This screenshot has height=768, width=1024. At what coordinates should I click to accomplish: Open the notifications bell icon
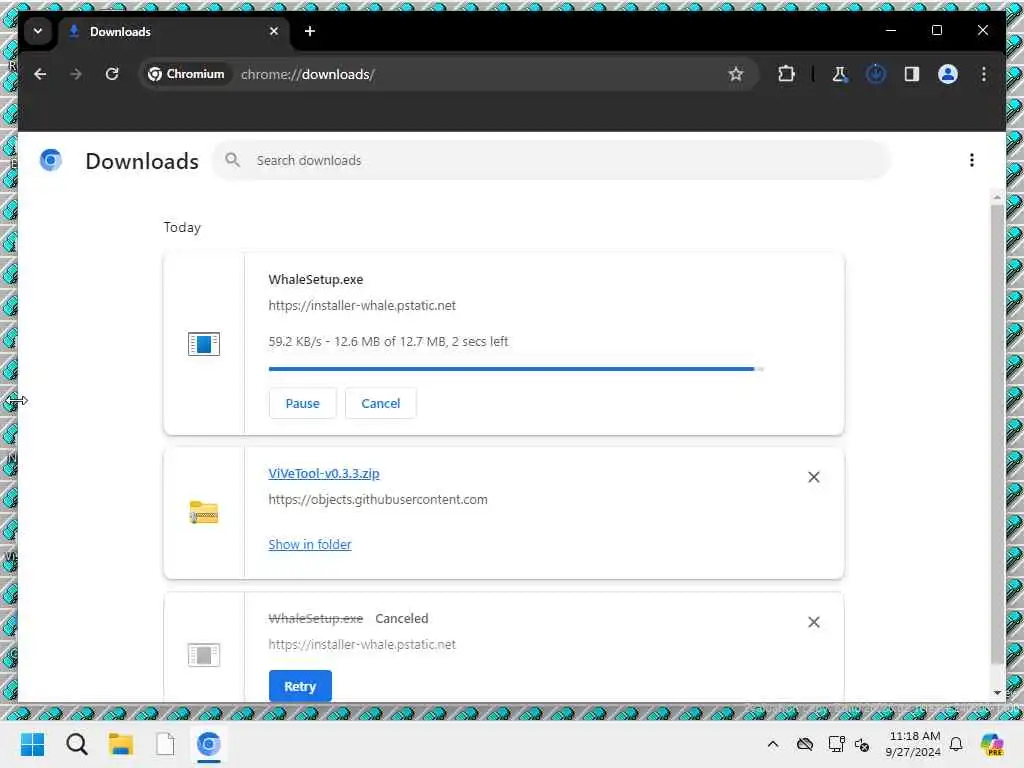[x=956, y=744]
